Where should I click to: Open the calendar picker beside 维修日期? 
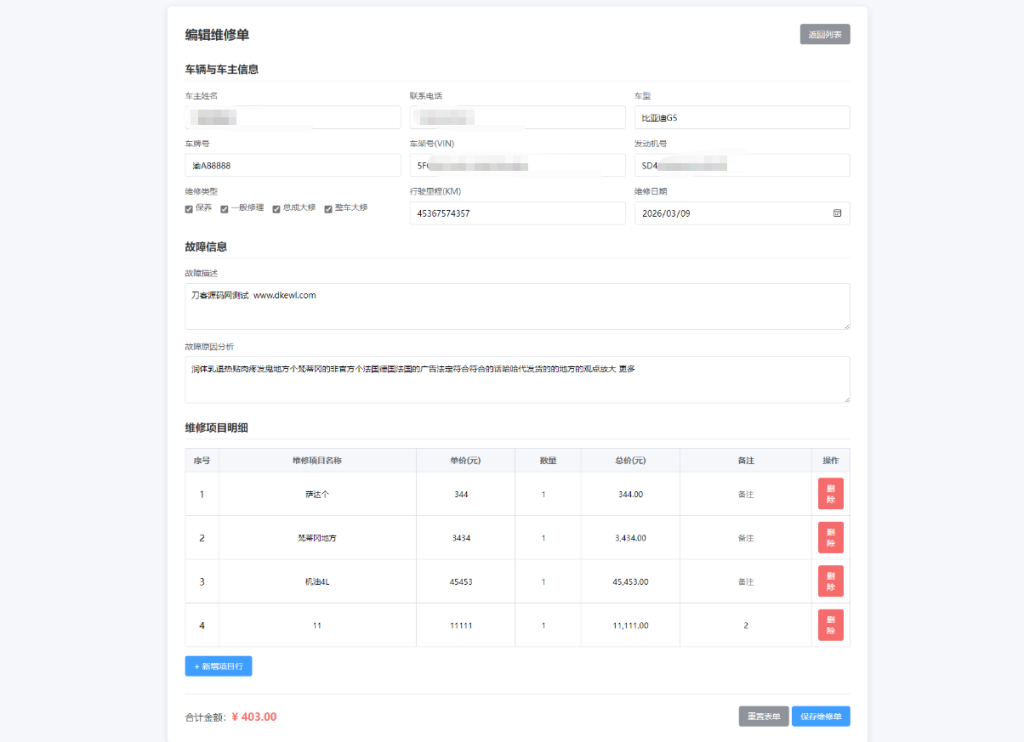(838, 213)
